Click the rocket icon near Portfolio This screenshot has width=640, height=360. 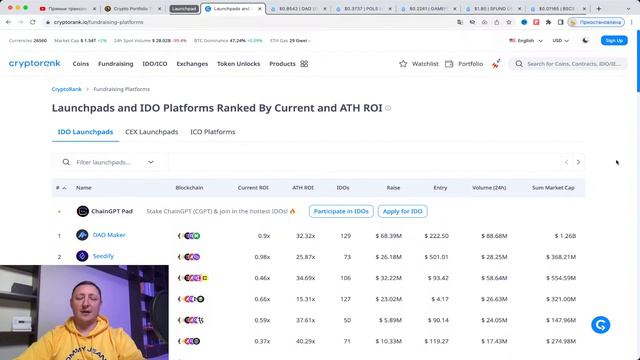496,64
